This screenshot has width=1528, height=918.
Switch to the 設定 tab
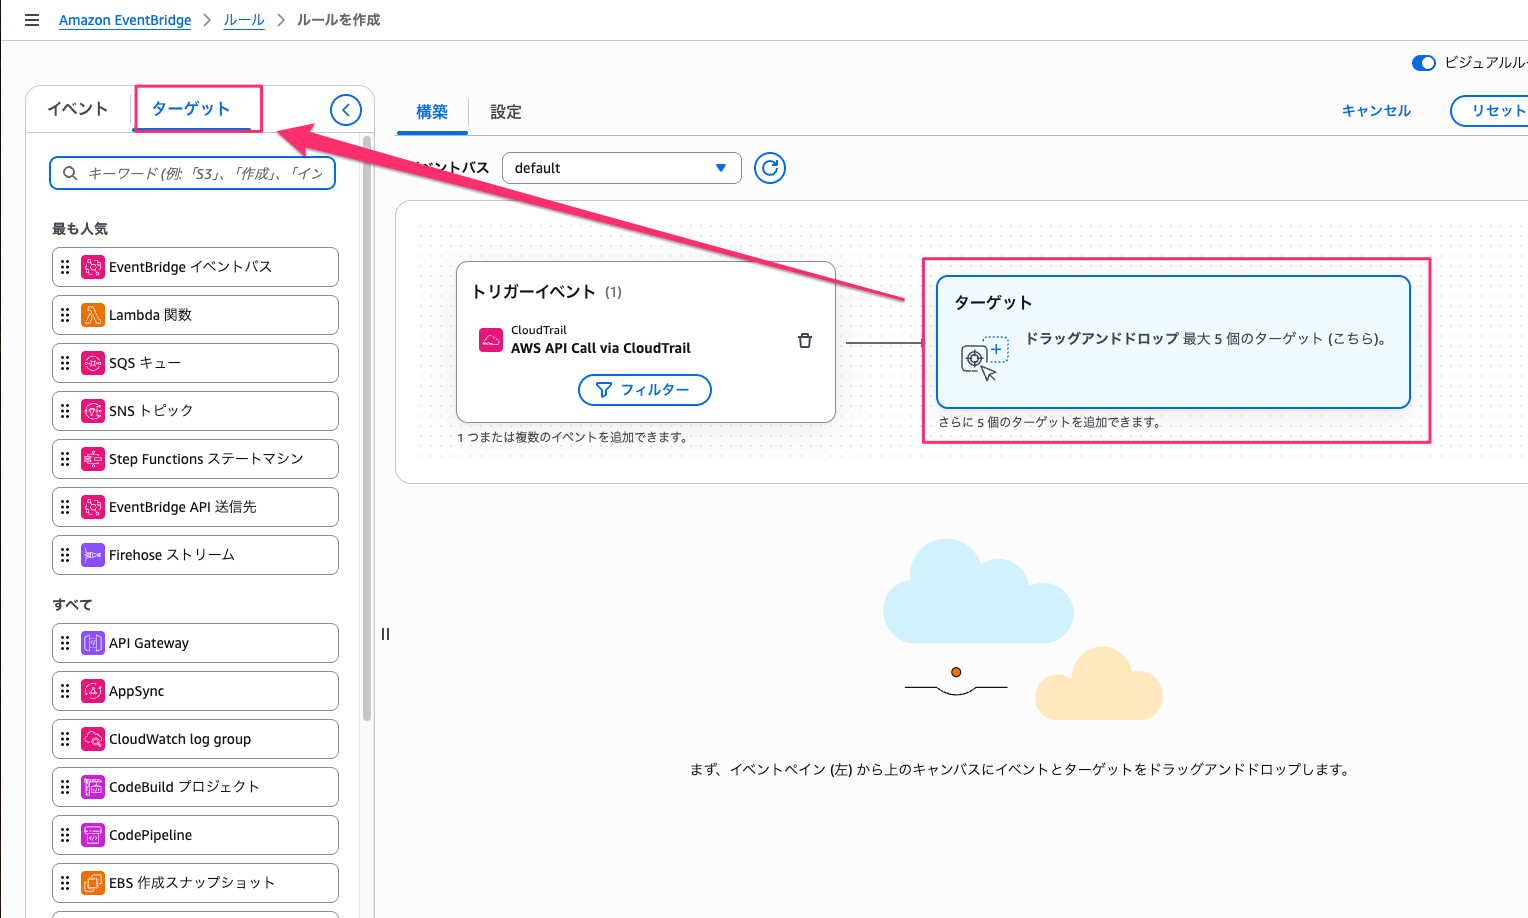click(506, 112)
